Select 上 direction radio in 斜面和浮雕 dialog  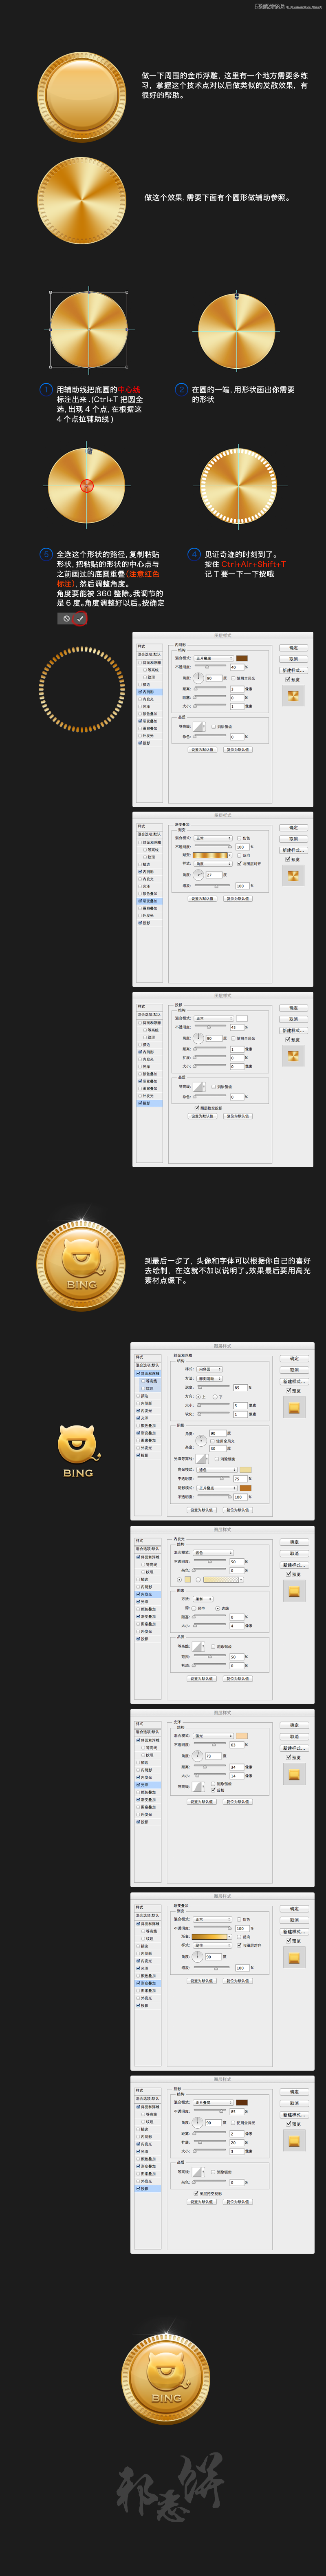coord(198,1397)
